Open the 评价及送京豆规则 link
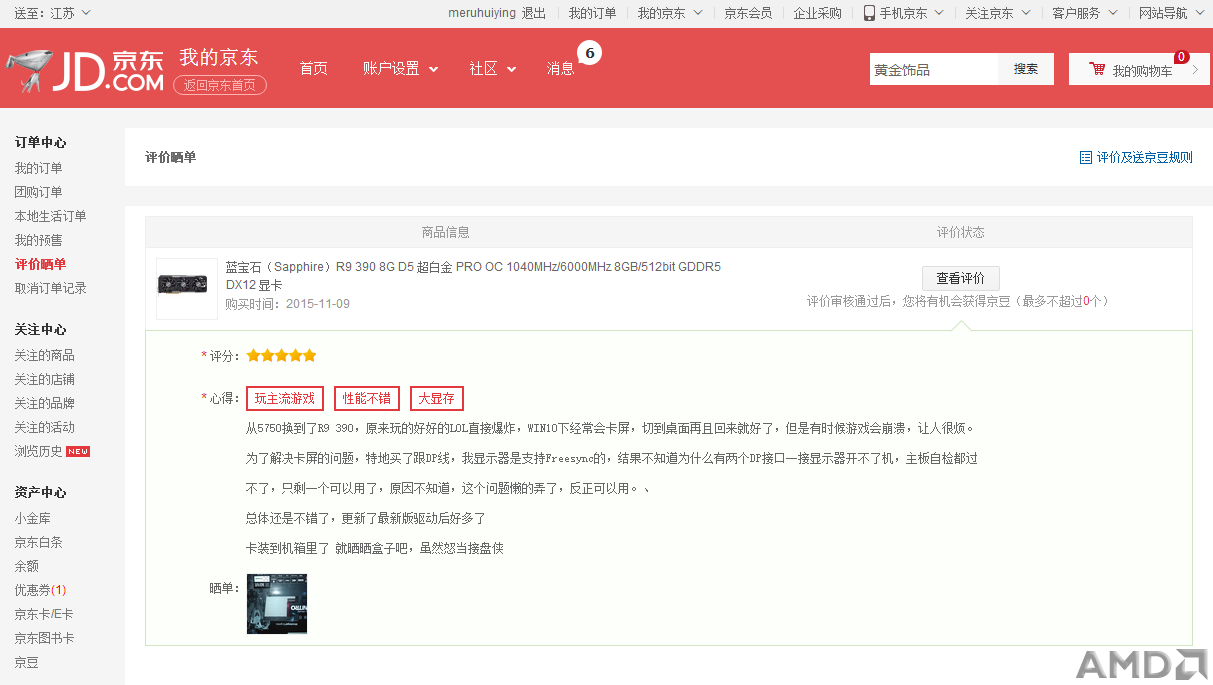This screenshot has height=685, width=1213. coord(1144,157)
